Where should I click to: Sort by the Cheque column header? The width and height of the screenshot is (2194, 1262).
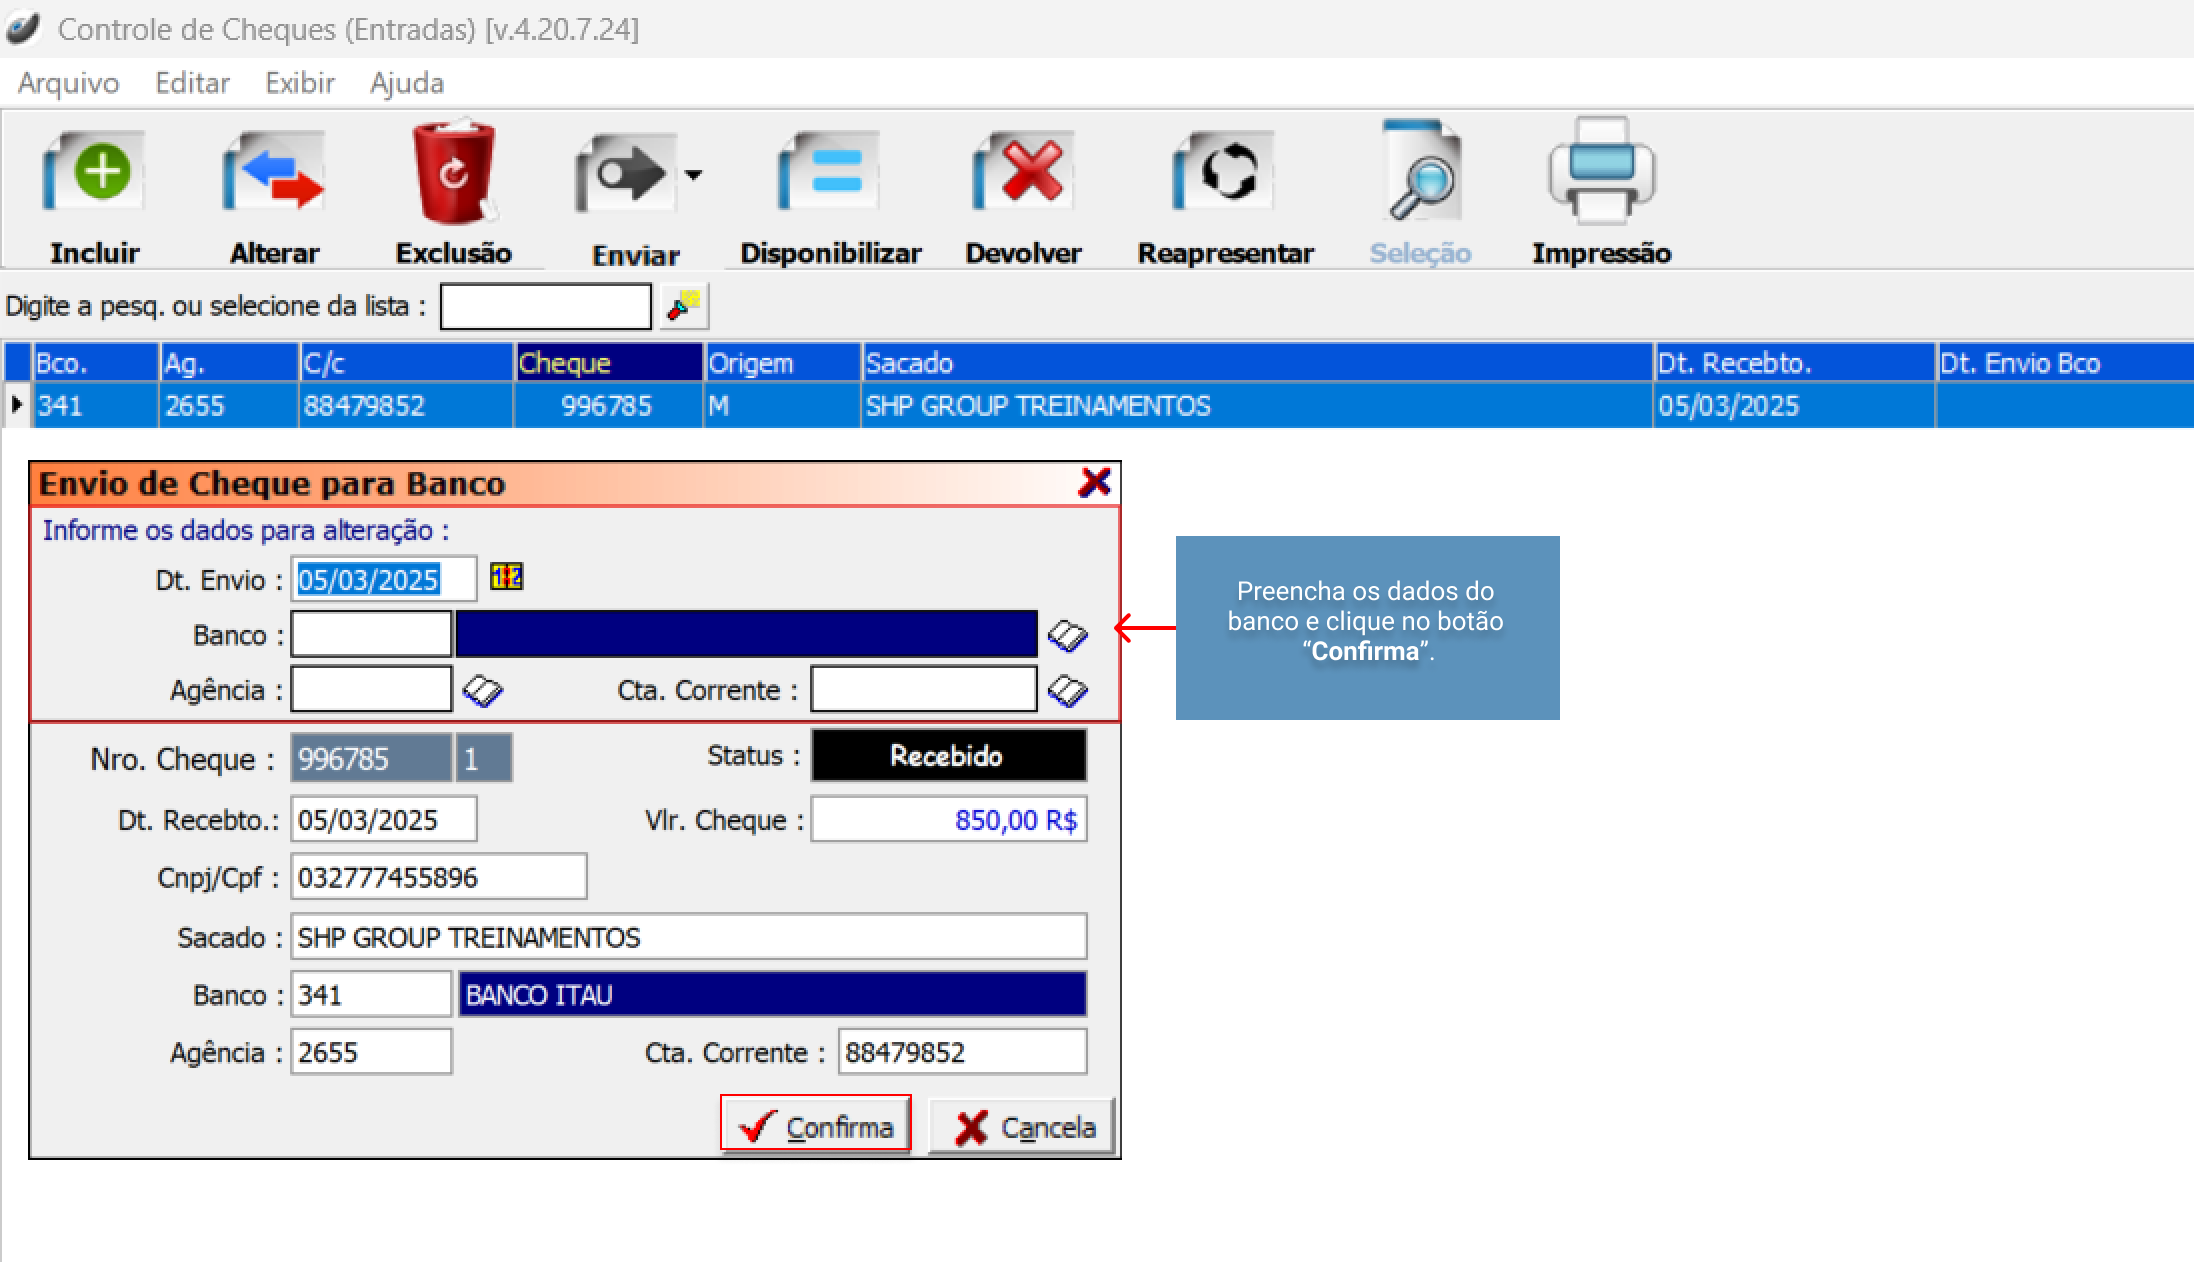pos(608,363)
